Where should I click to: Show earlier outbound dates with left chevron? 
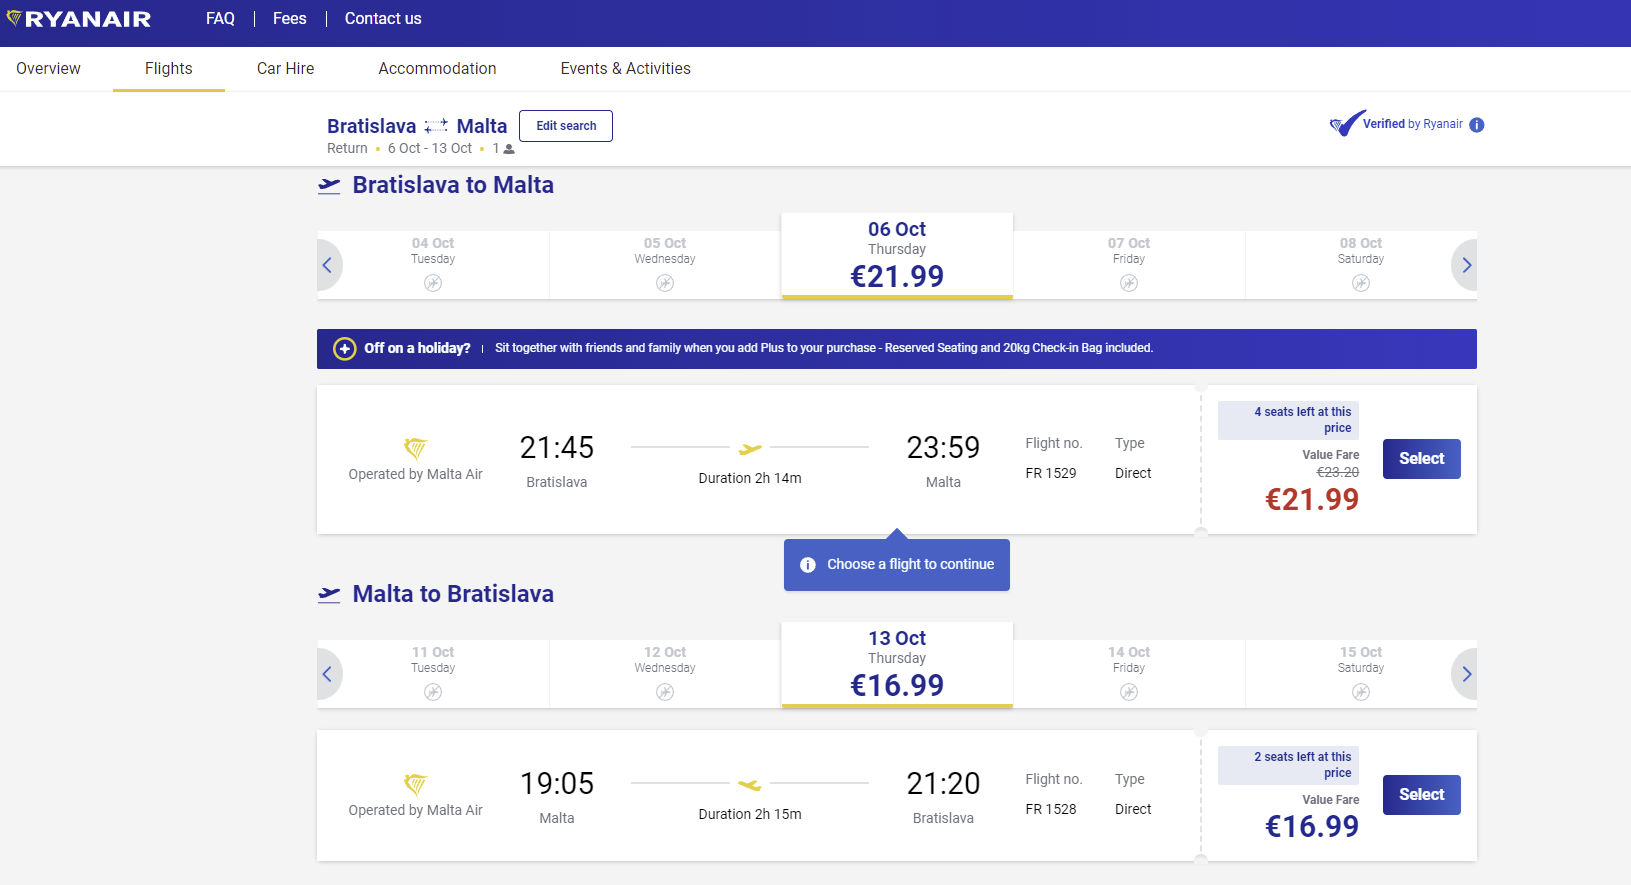coord(328,265)
